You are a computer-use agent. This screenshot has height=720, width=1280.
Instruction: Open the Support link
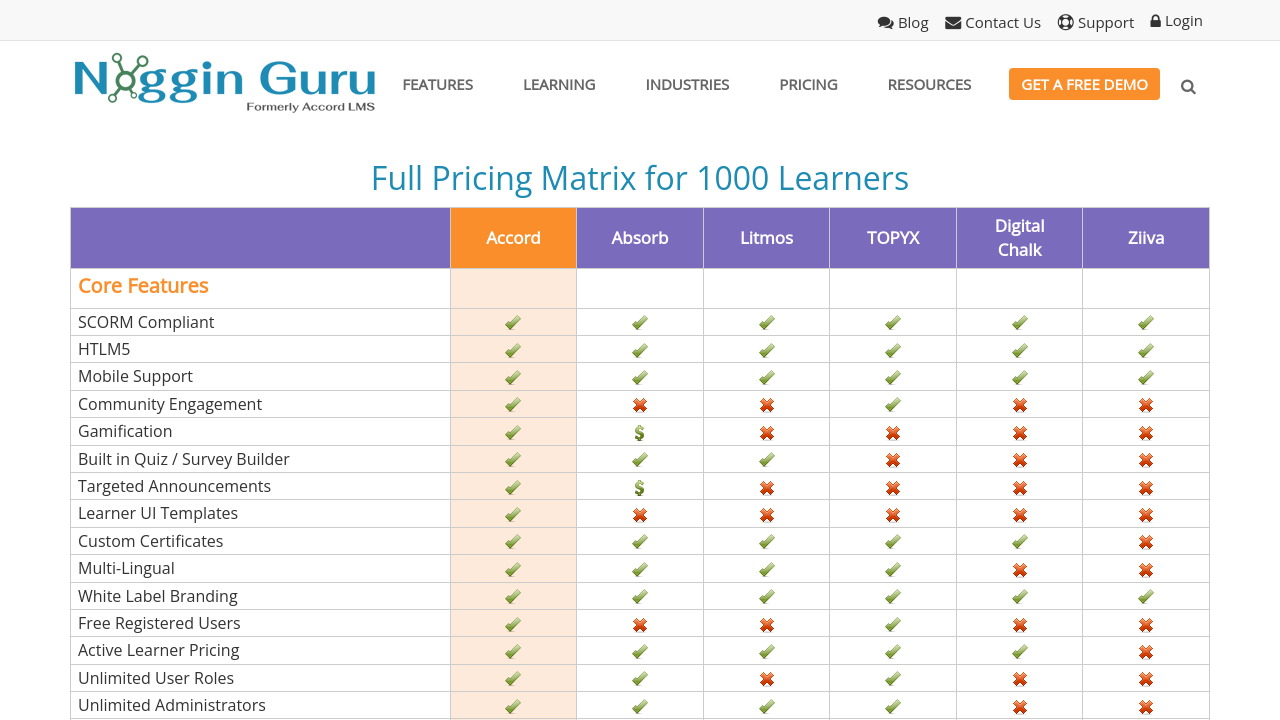point(1096,22)
